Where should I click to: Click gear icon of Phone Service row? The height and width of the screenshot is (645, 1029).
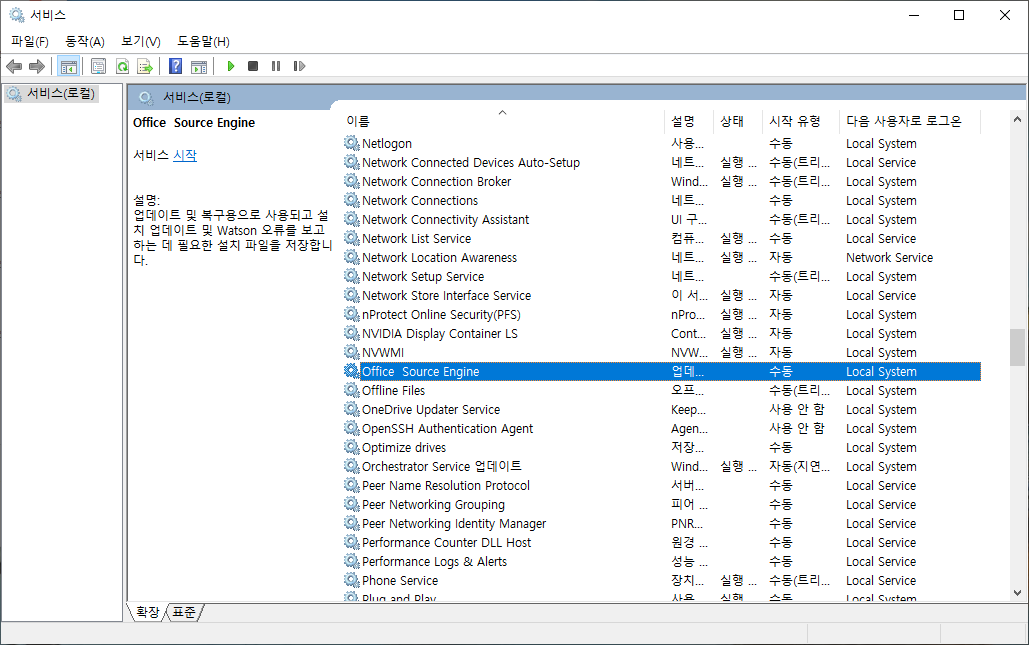(352, 581)
